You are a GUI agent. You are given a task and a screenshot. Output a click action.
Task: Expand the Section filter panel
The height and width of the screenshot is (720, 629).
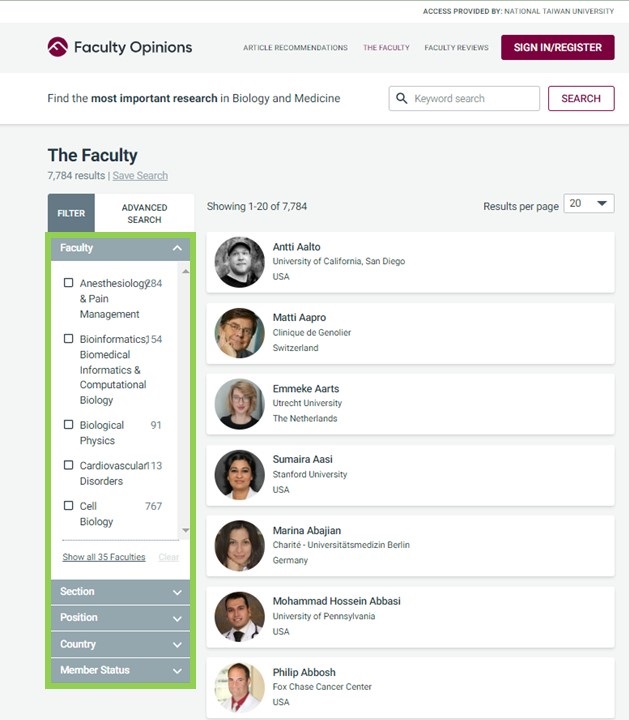coord(120,592)
